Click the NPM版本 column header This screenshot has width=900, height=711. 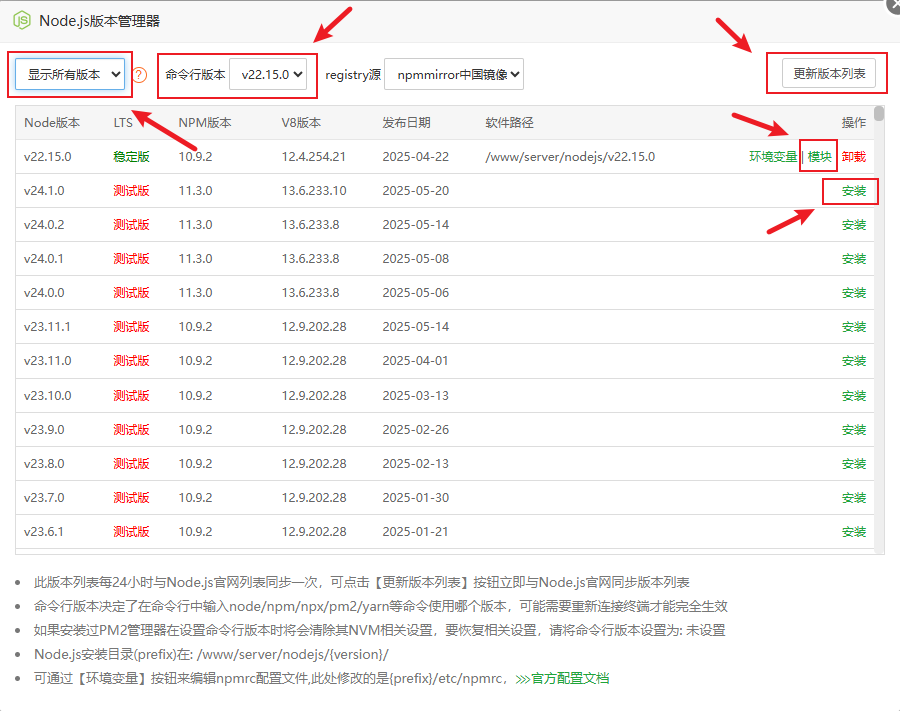point(205,123)
